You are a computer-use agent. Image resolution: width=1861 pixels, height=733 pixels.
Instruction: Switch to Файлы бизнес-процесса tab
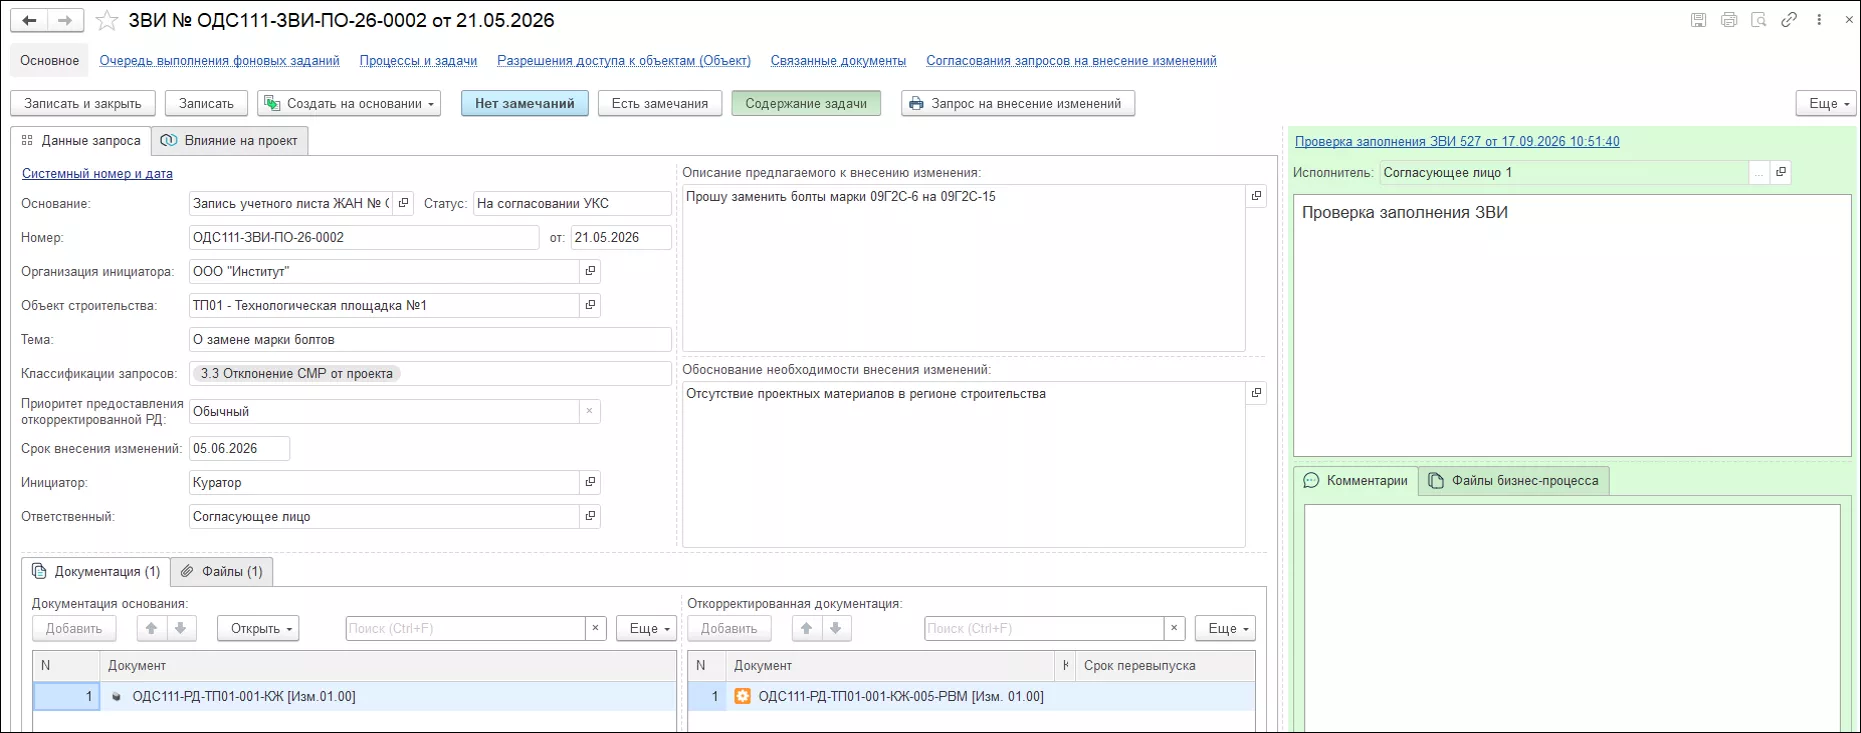(1514, 481)
